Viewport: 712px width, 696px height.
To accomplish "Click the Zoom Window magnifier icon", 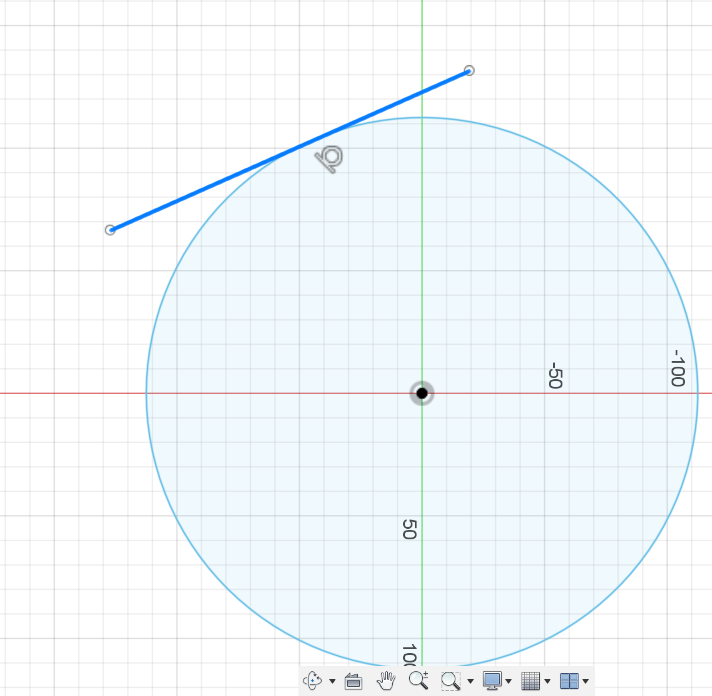I will [450, 681].
